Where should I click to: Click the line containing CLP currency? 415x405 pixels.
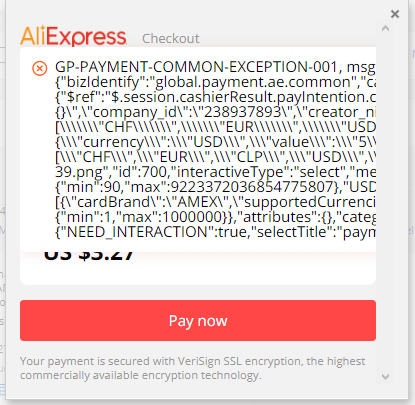(215, 157)
